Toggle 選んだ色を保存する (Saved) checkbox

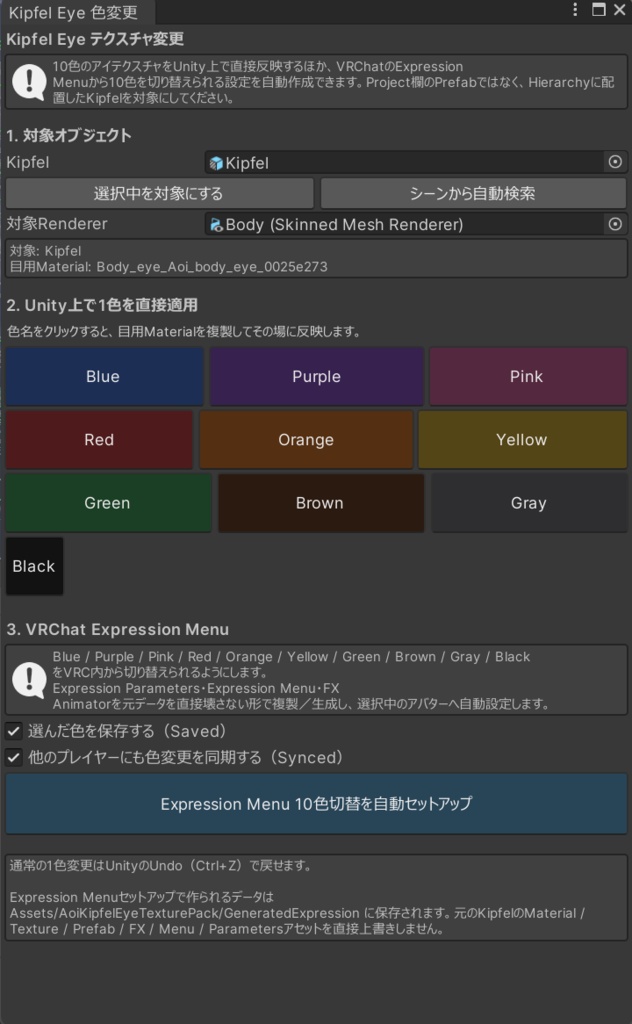[x=14, y=731]
